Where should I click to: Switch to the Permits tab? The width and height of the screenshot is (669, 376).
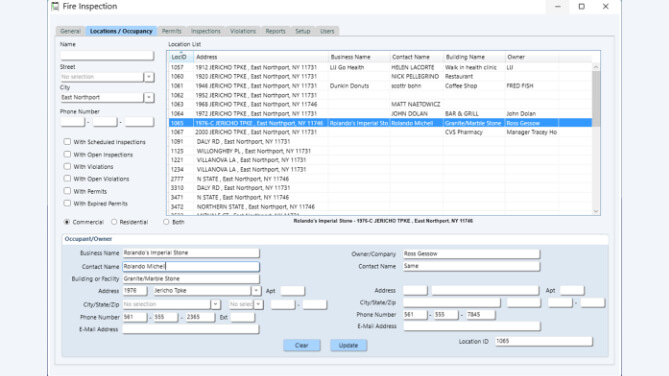(x=172, y=31)
